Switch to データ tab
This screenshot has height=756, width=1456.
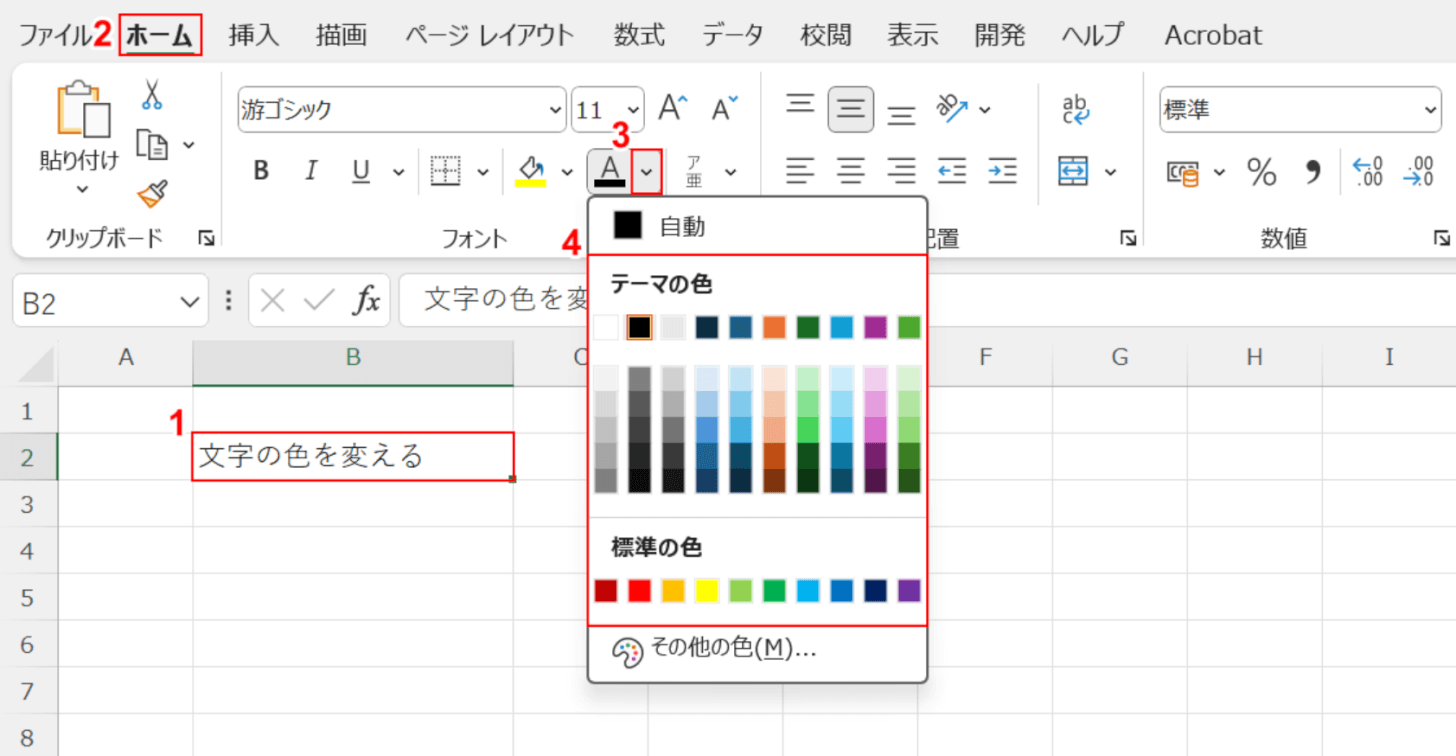pos(733,35)
